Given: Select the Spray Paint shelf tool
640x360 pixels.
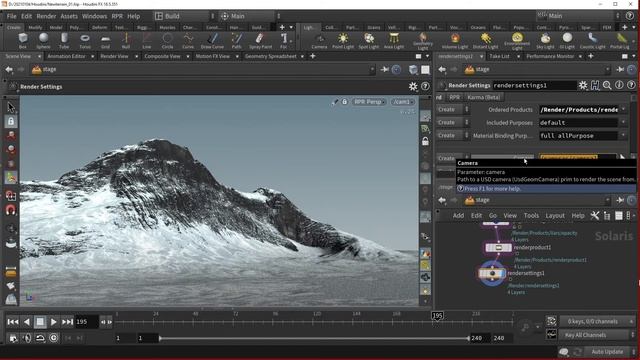Looking at the screenshot, I should click(260, 41).
